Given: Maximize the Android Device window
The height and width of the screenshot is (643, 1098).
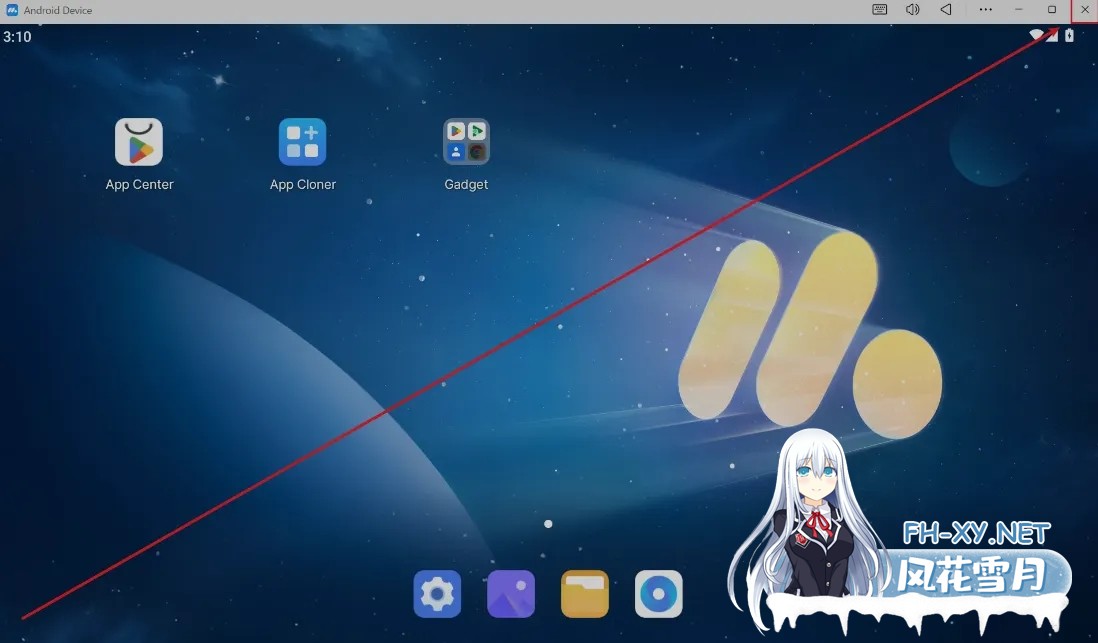Looking at the screenshot, I should (x=1052, y=10).
